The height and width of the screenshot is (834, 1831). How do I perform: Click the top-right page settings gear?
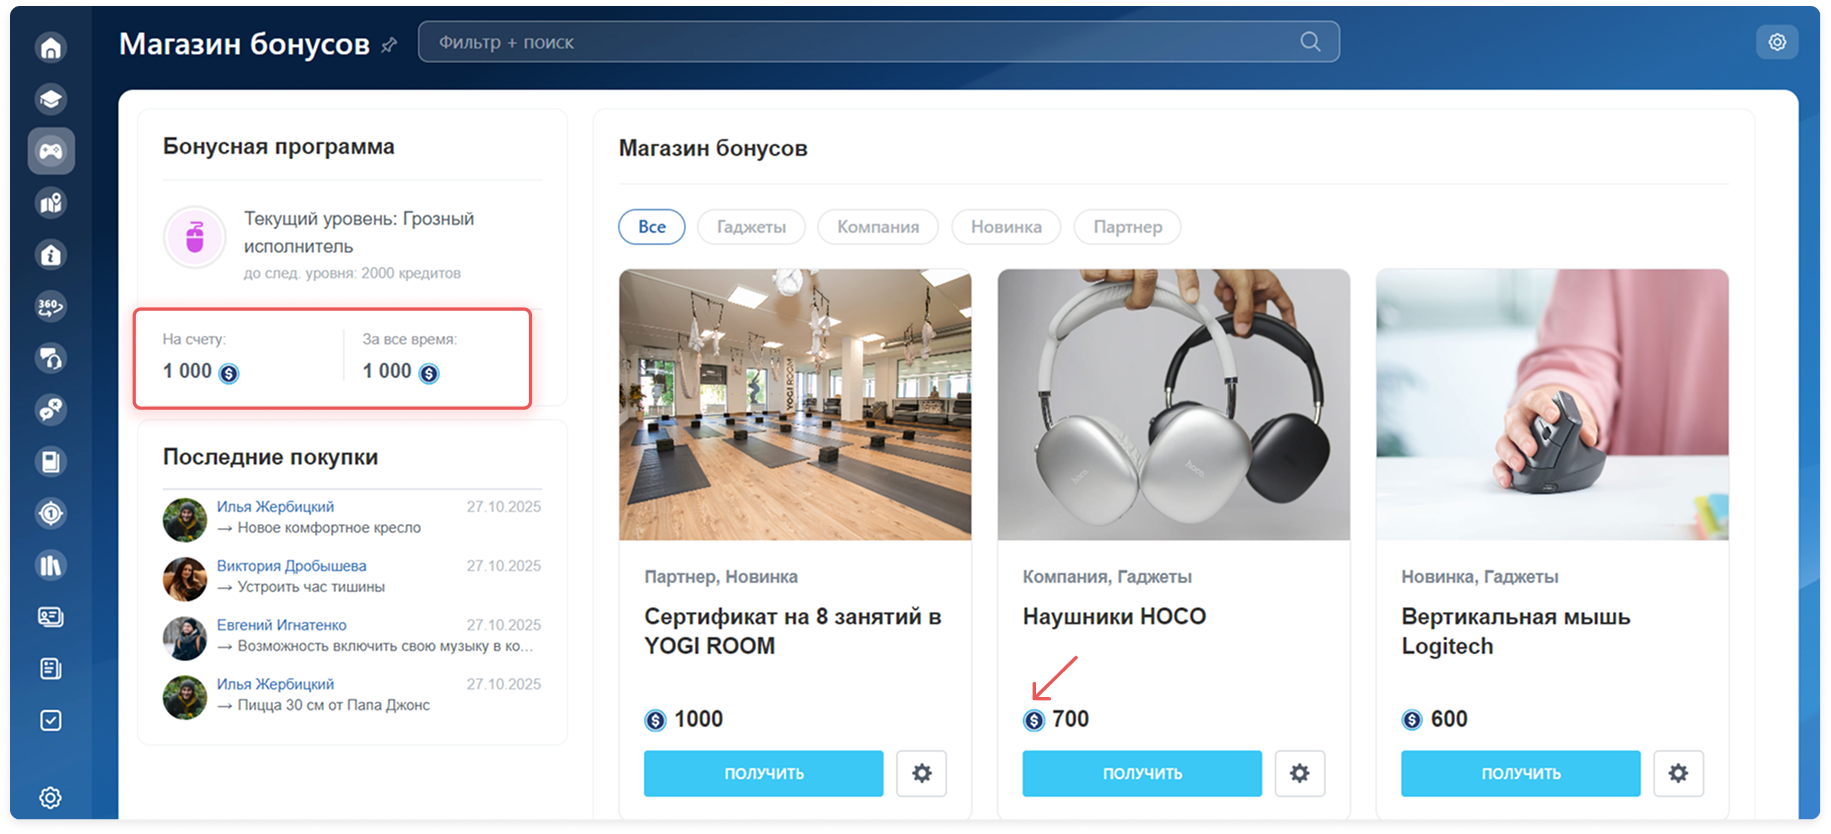click(1776, 42)
